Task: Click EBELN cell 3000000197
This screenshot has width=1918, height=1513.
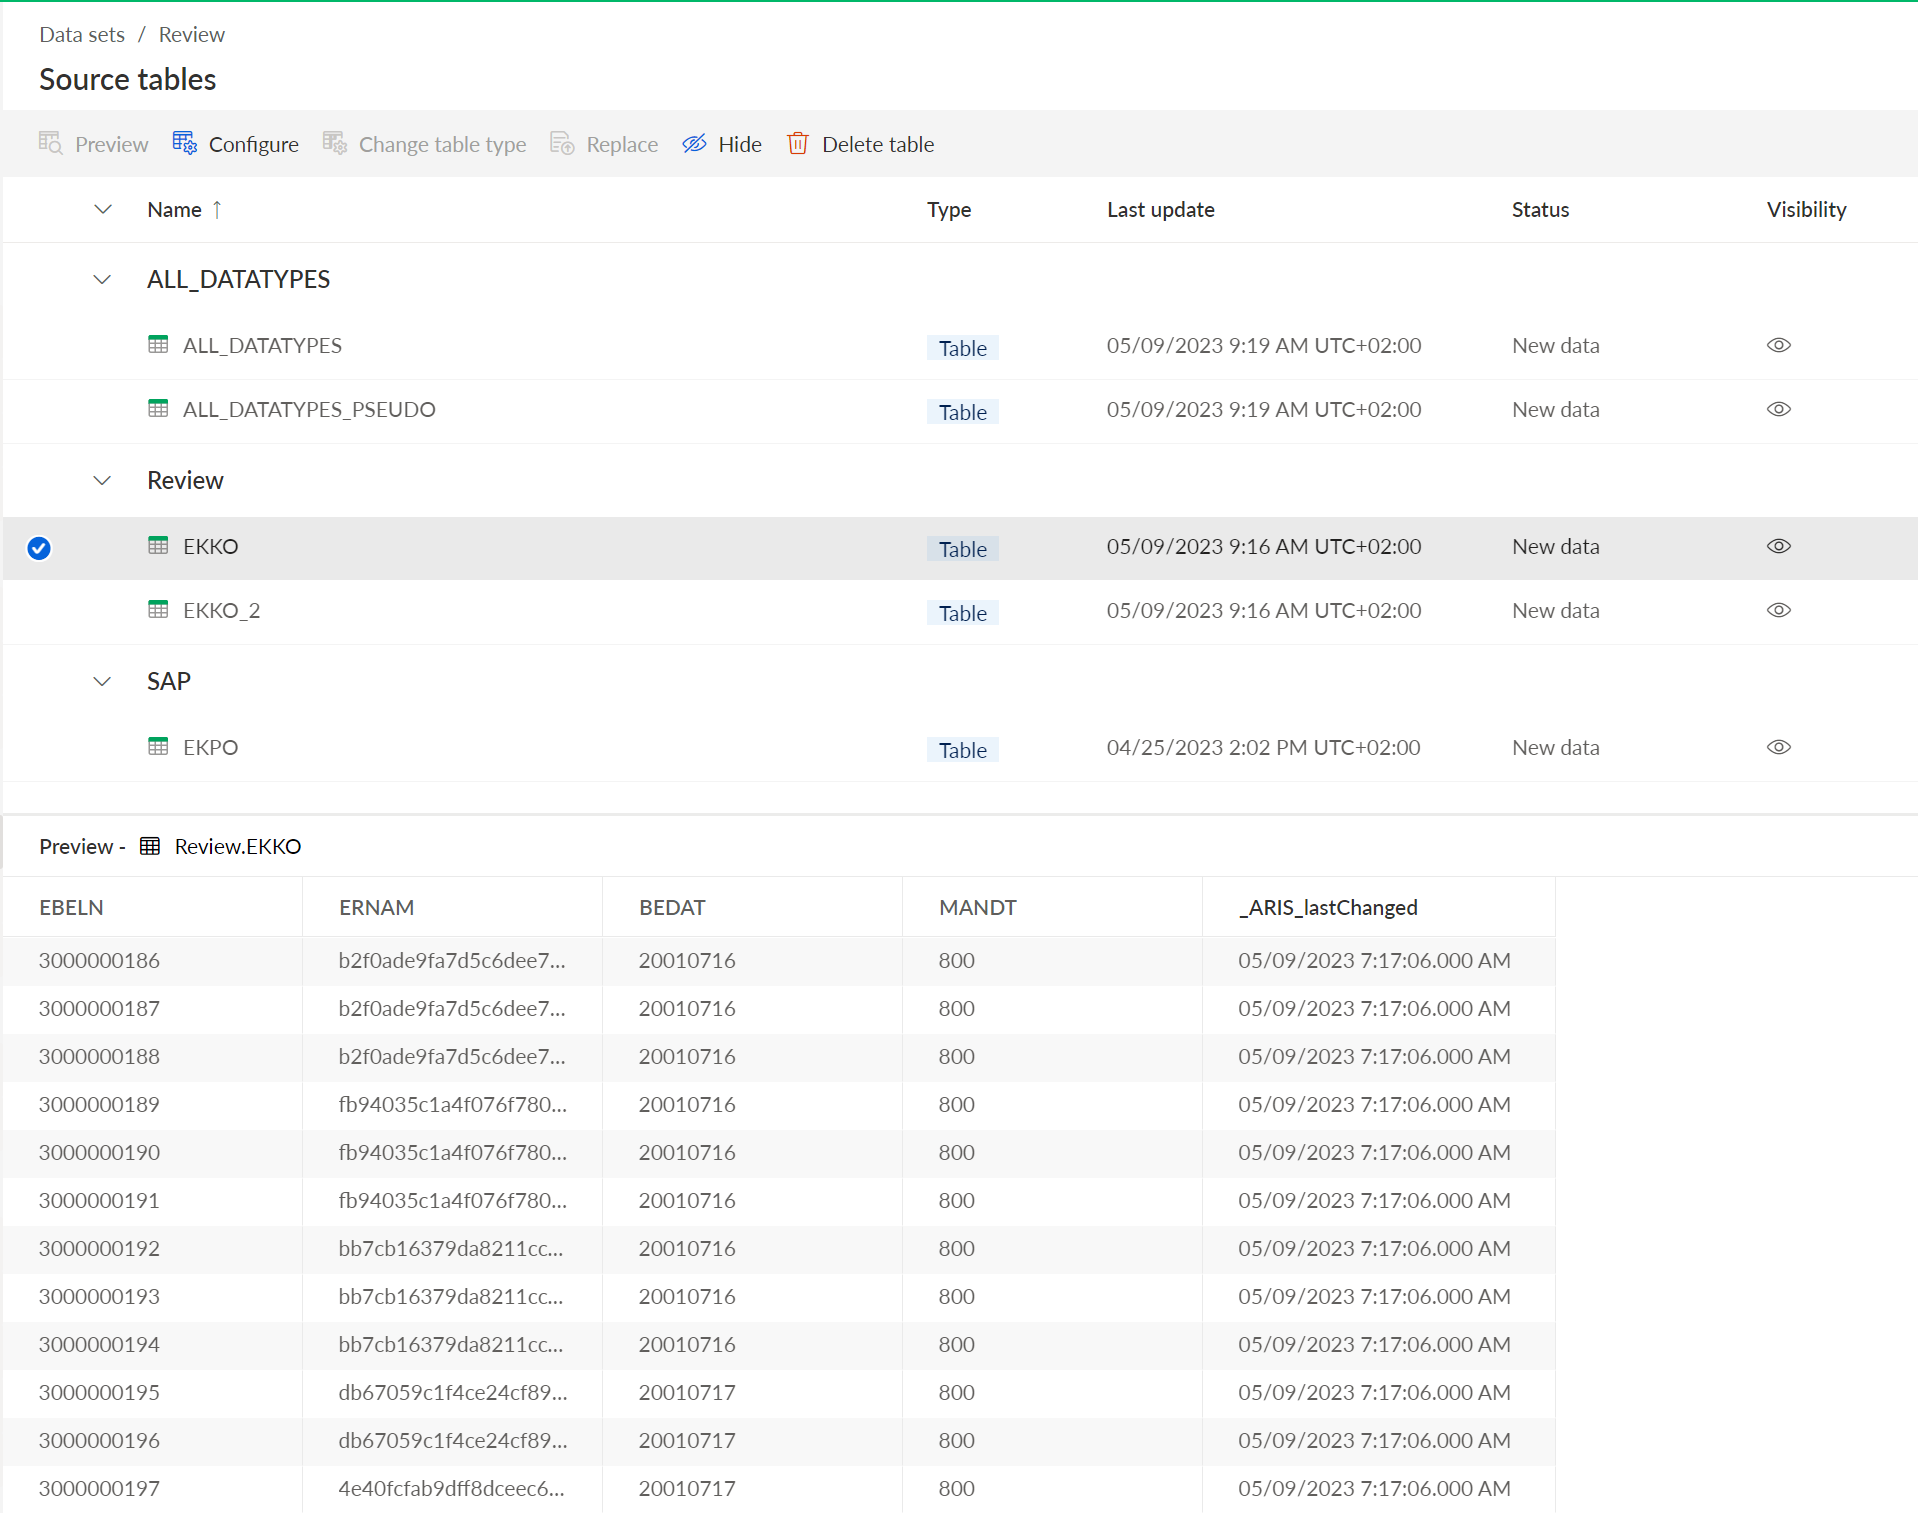Action: point(99,1488)
